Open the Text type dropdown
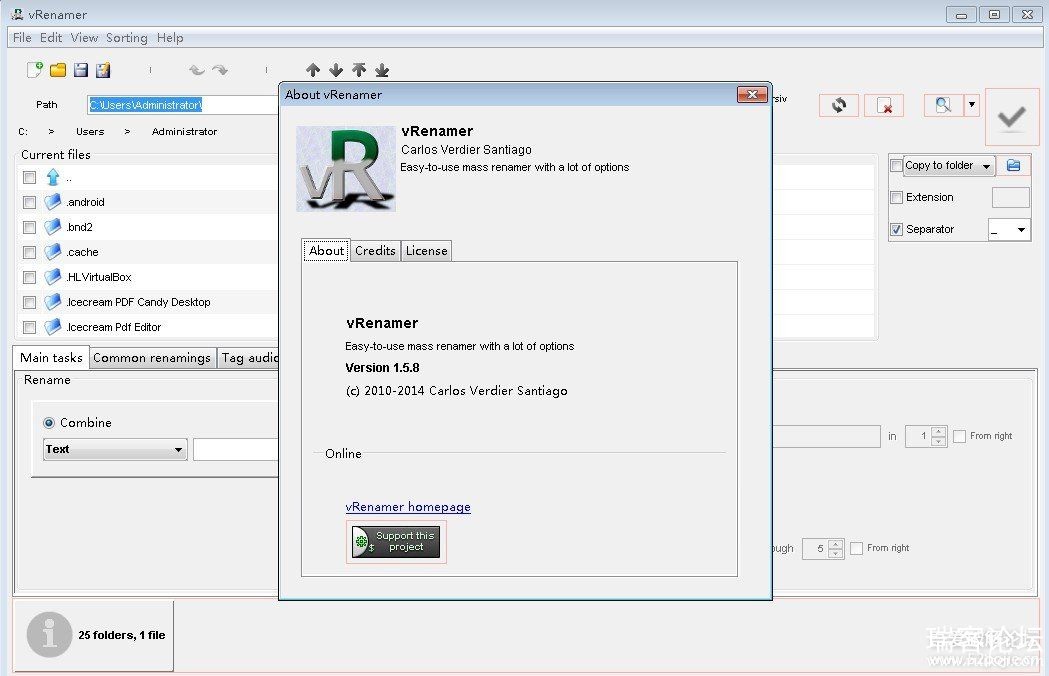1049x676 pixels. [x=115, y=449]
